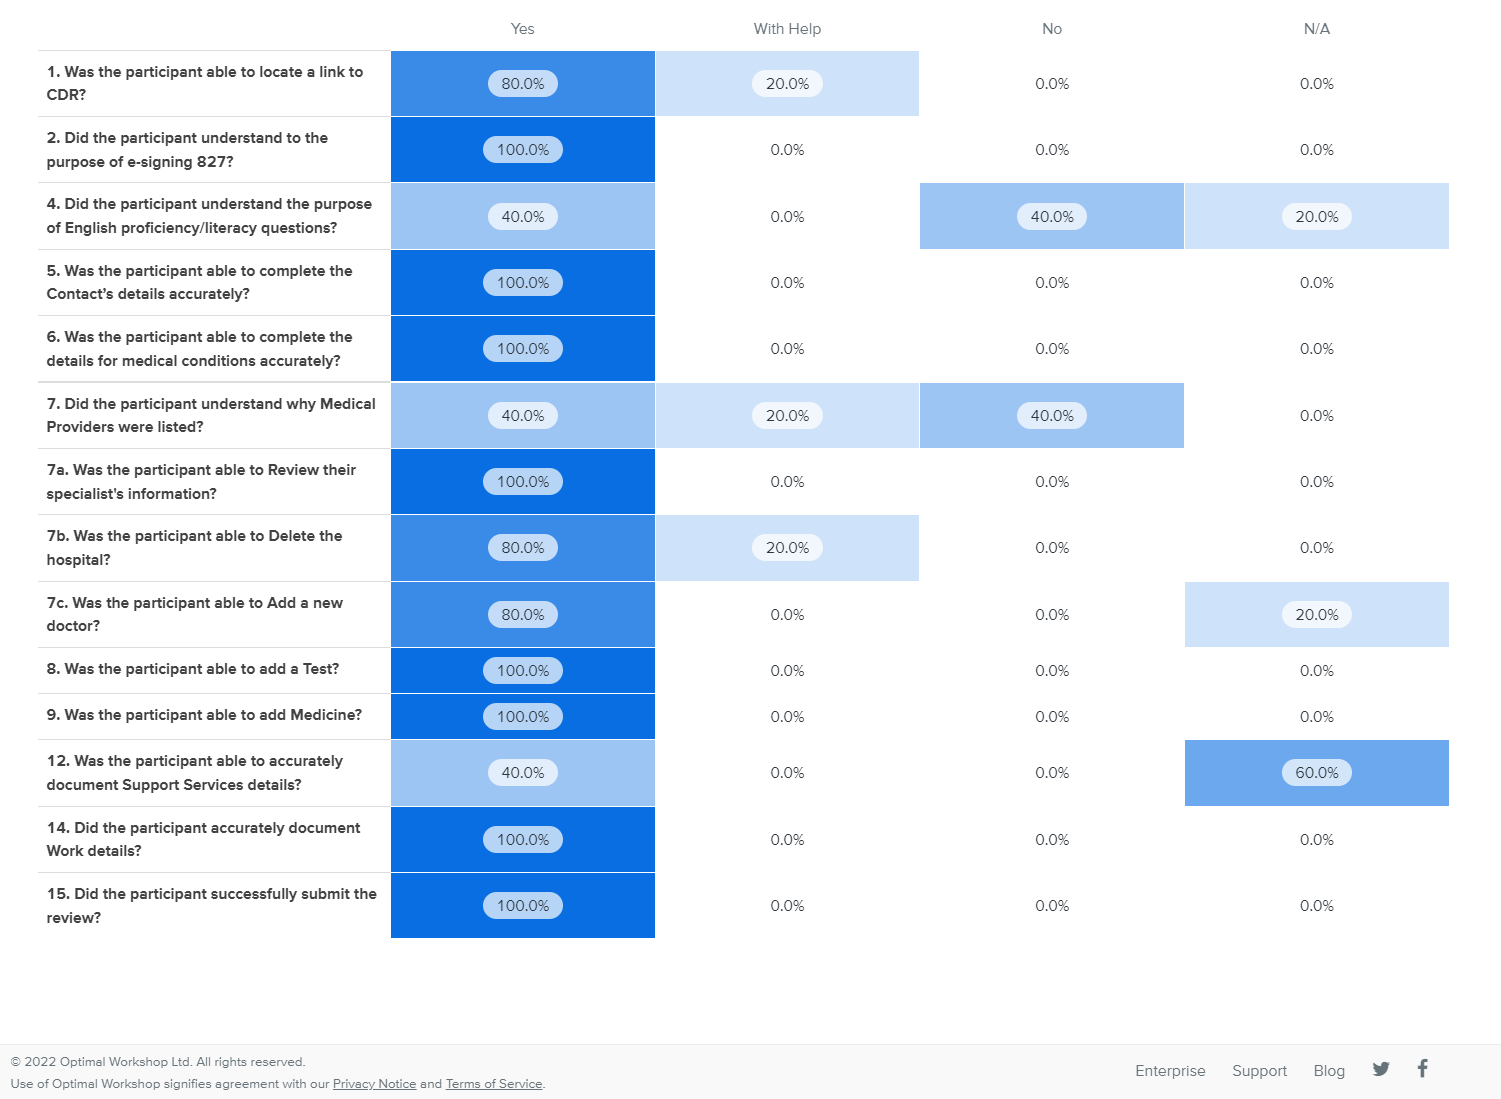Click the Twitter icon in footer
The height and width of the screenshot is (1099, 1501).
tap(1381, 1069)
